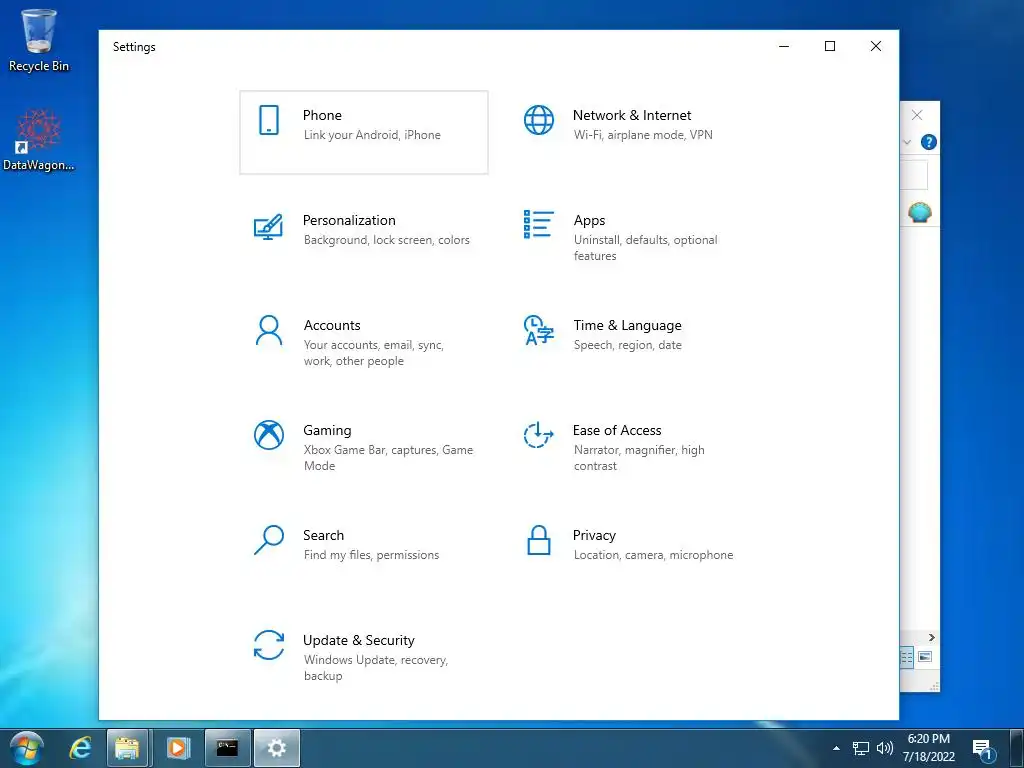The width and height of the screenshot is (1024, 768).
Task: Open Update & Security sync-arrows icon
Action: pyautogui.click(x=268, y=645)
